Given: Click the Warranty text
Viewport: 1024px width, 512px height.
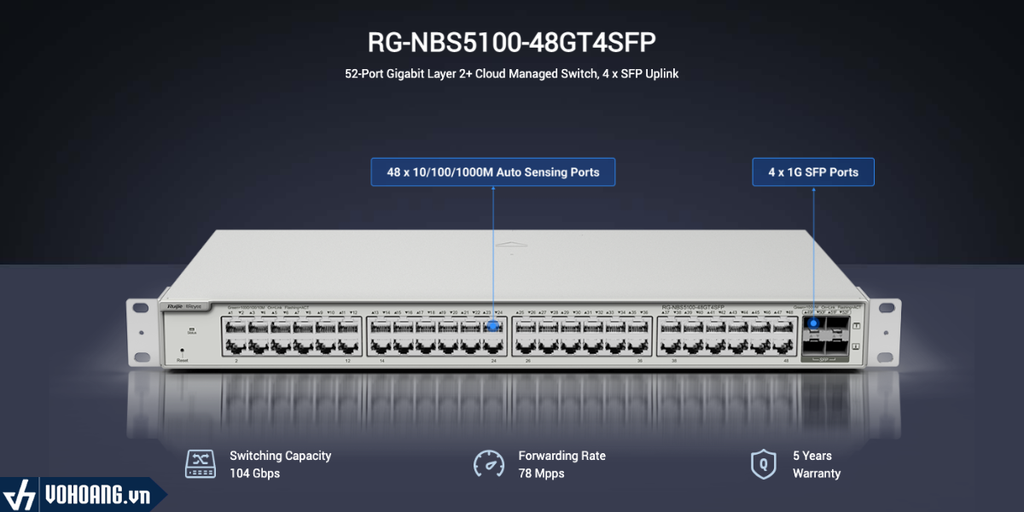Looking at the screenshot, I should click(816, 473).
